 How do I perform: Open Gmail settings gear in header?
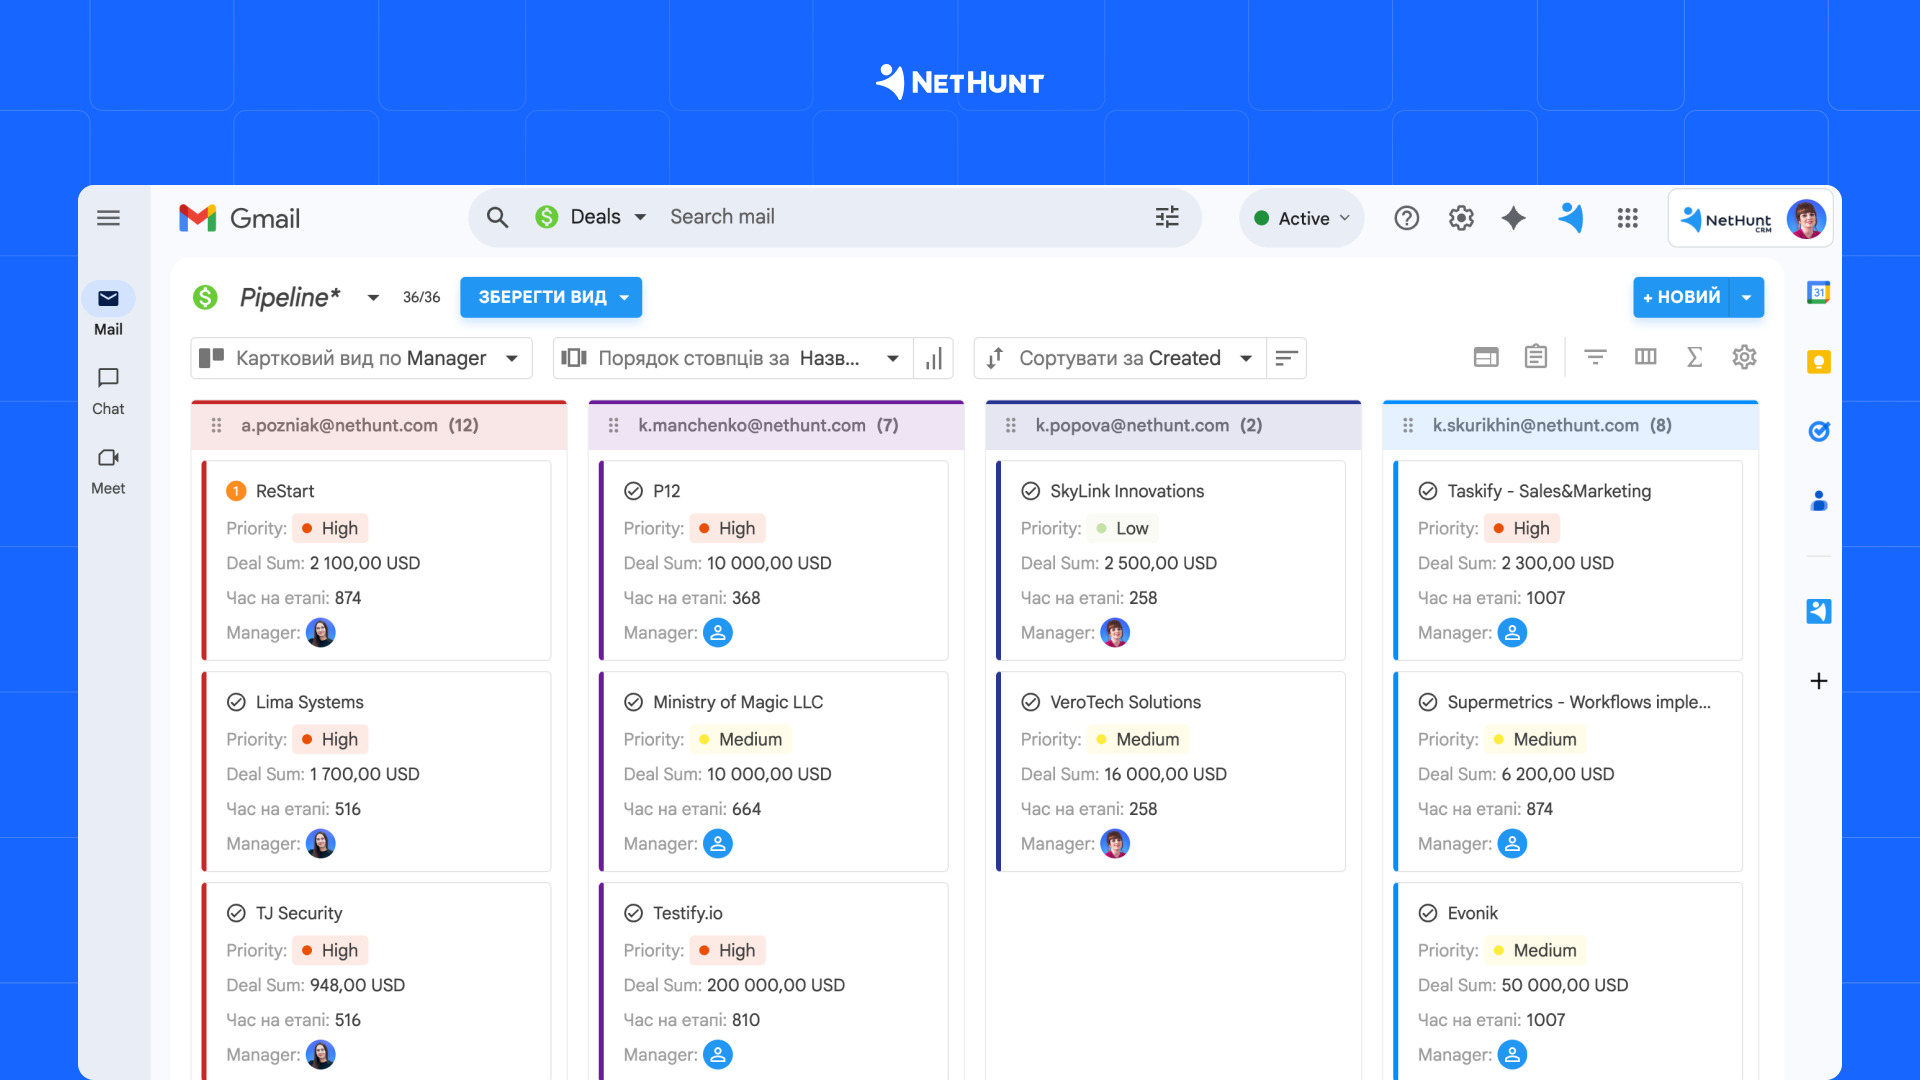tap(1461, 218)
